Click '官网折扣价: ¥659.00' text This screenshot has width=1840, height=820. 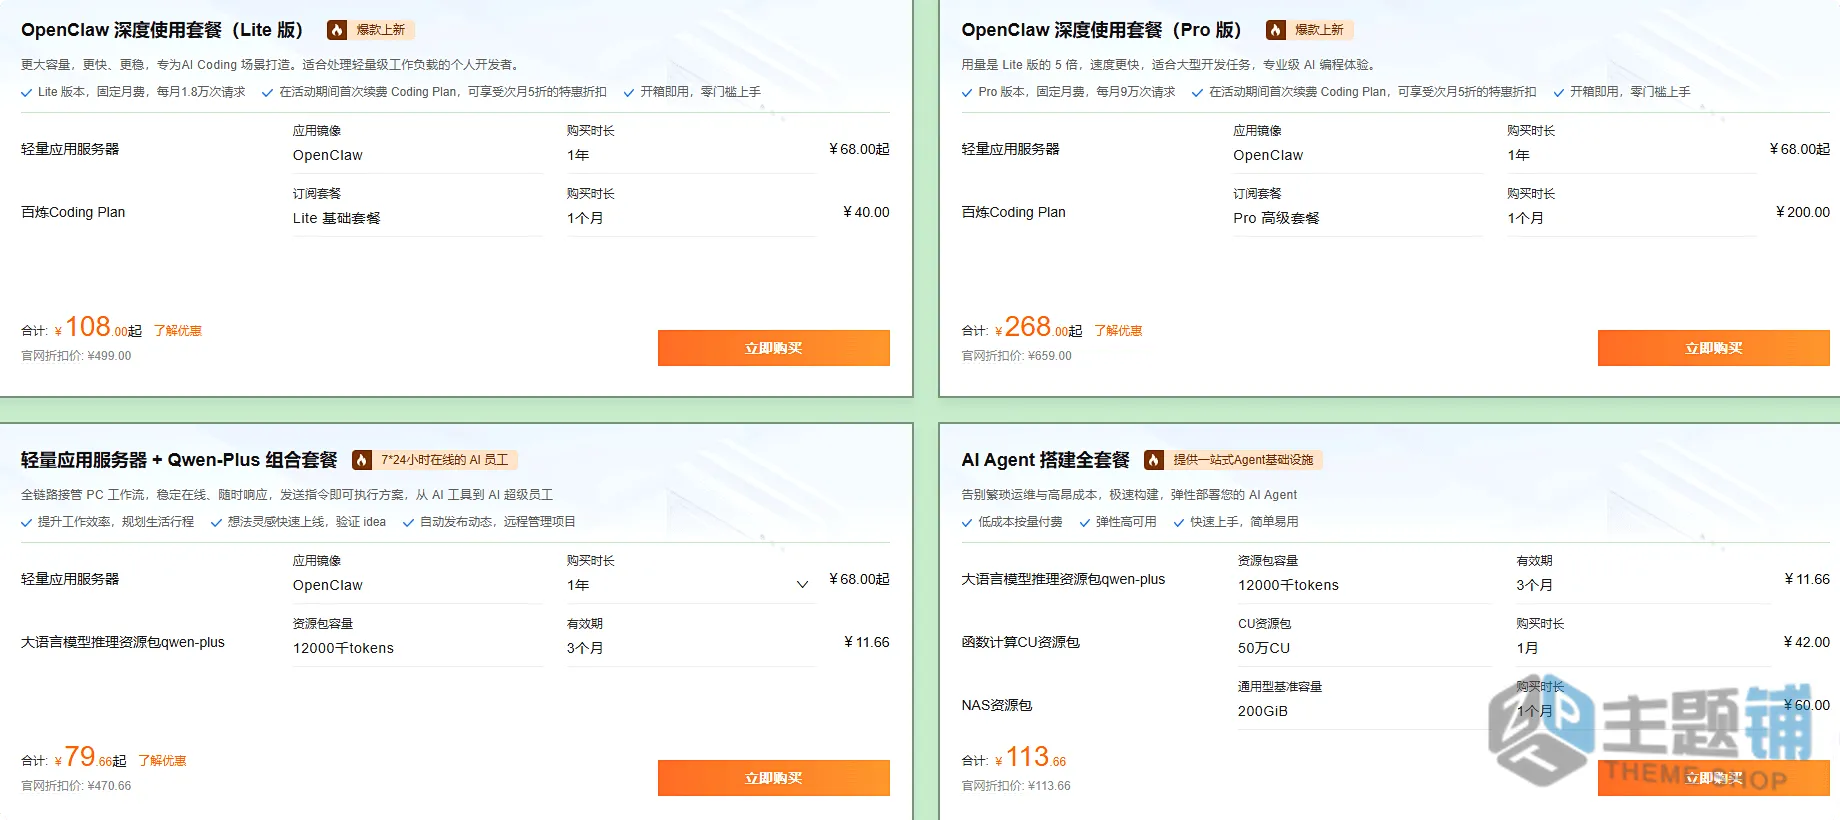[1016, 356]
